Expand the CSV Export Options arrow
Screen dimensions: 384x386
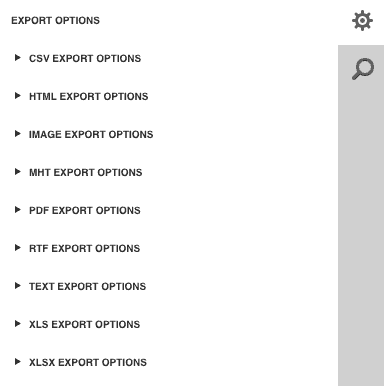click(18, 58)
